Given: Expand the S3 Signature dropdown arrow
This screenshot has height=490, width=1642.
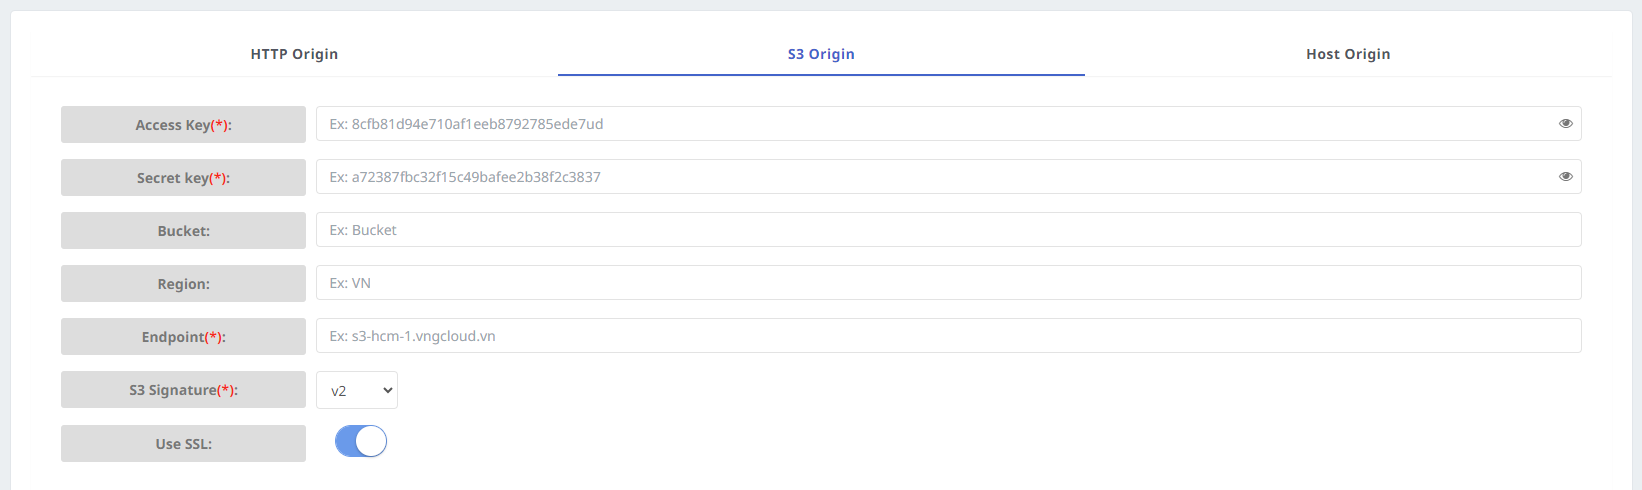Looking at the screenshot, I should tap(387, 390).
